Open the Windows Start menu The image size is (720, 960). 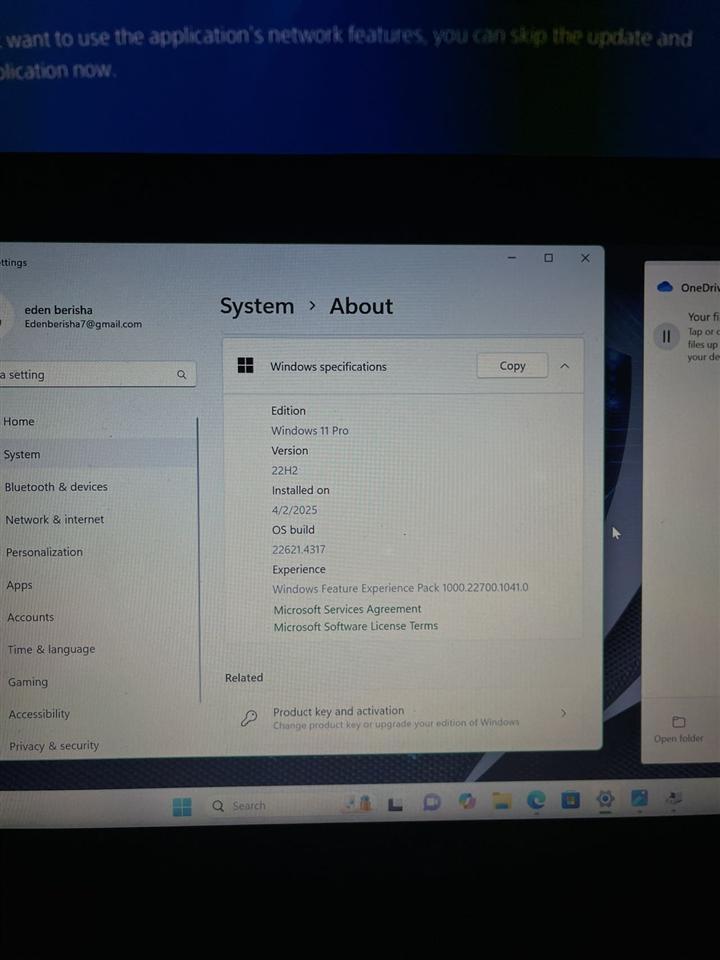coord(182,807)
